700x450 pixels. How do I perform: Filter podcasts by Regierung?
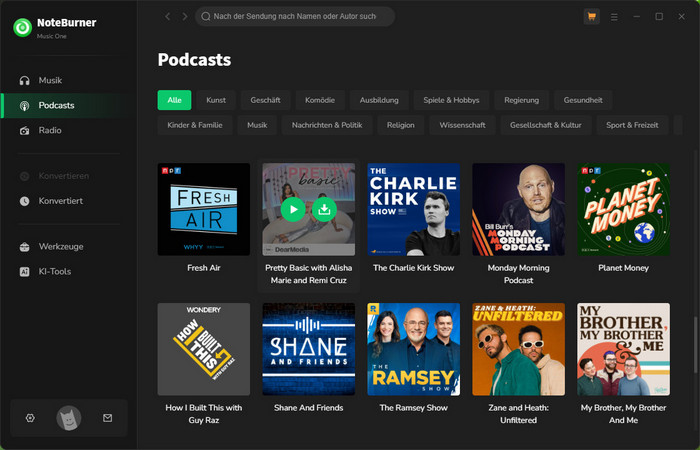pyautogui.click(x=521, y=100)
